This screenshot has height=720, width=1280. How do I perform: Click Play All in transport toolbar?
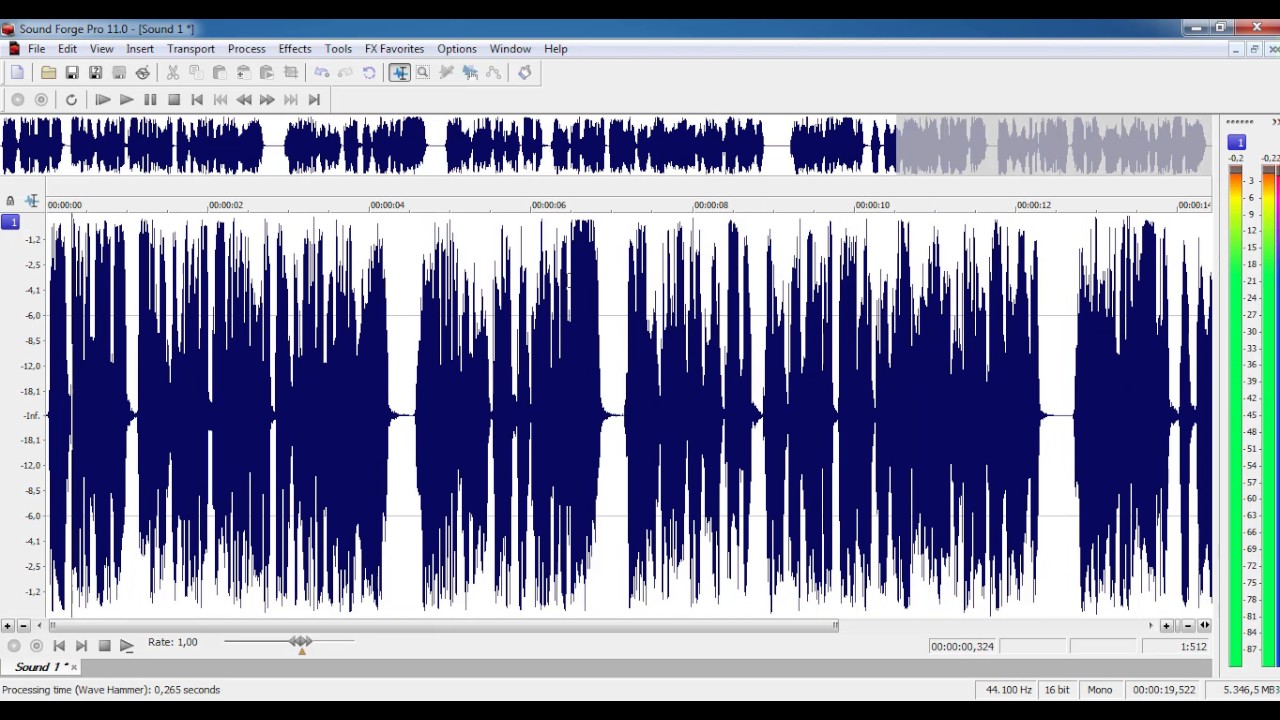tap(102, 100)
